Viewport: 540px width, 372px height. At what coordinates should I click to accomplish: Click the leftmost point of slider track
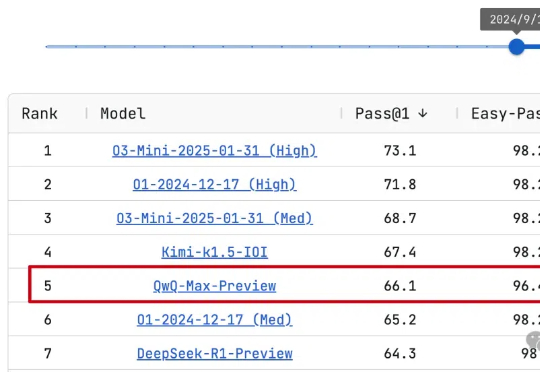coord(47,46)
